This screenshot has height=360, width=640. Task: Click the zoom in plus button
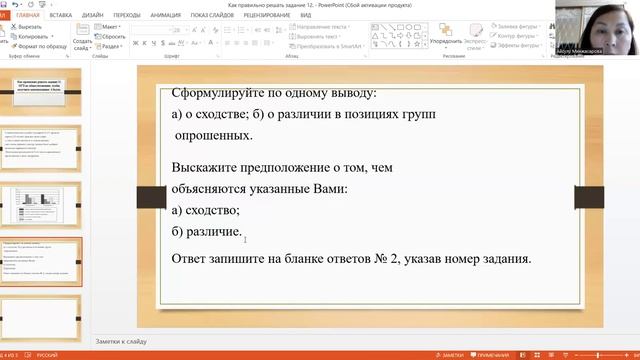pyautogui.click(x=627, y=355)
